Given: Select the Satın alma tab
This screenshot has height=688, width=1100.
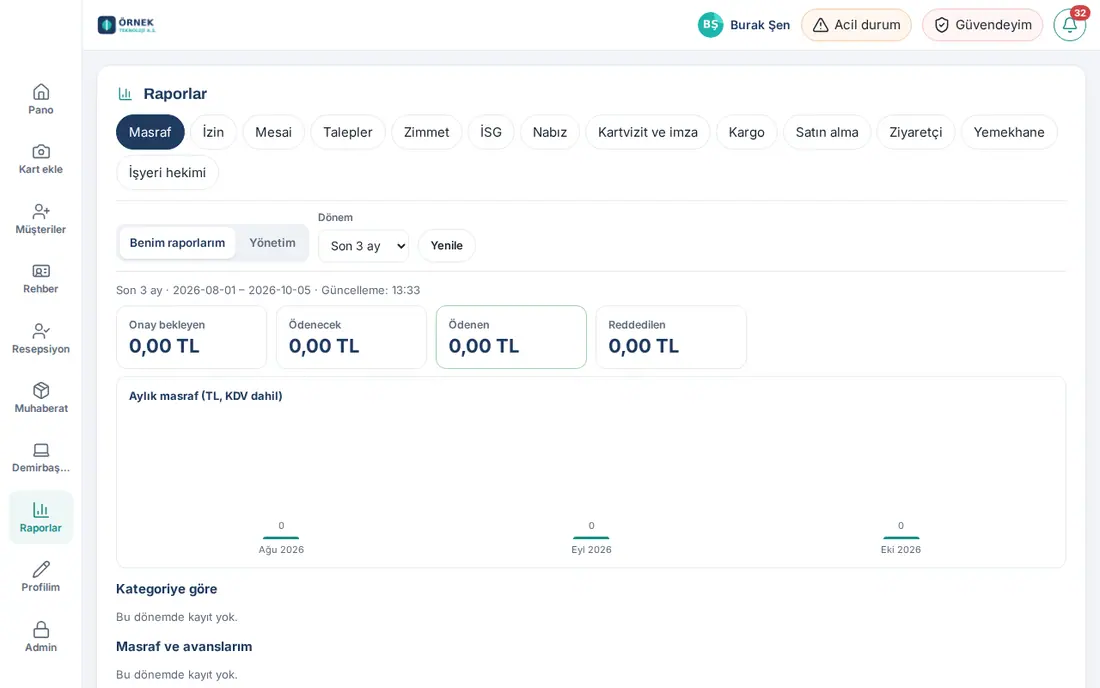Looking at the screenshot, I should 827,133.
